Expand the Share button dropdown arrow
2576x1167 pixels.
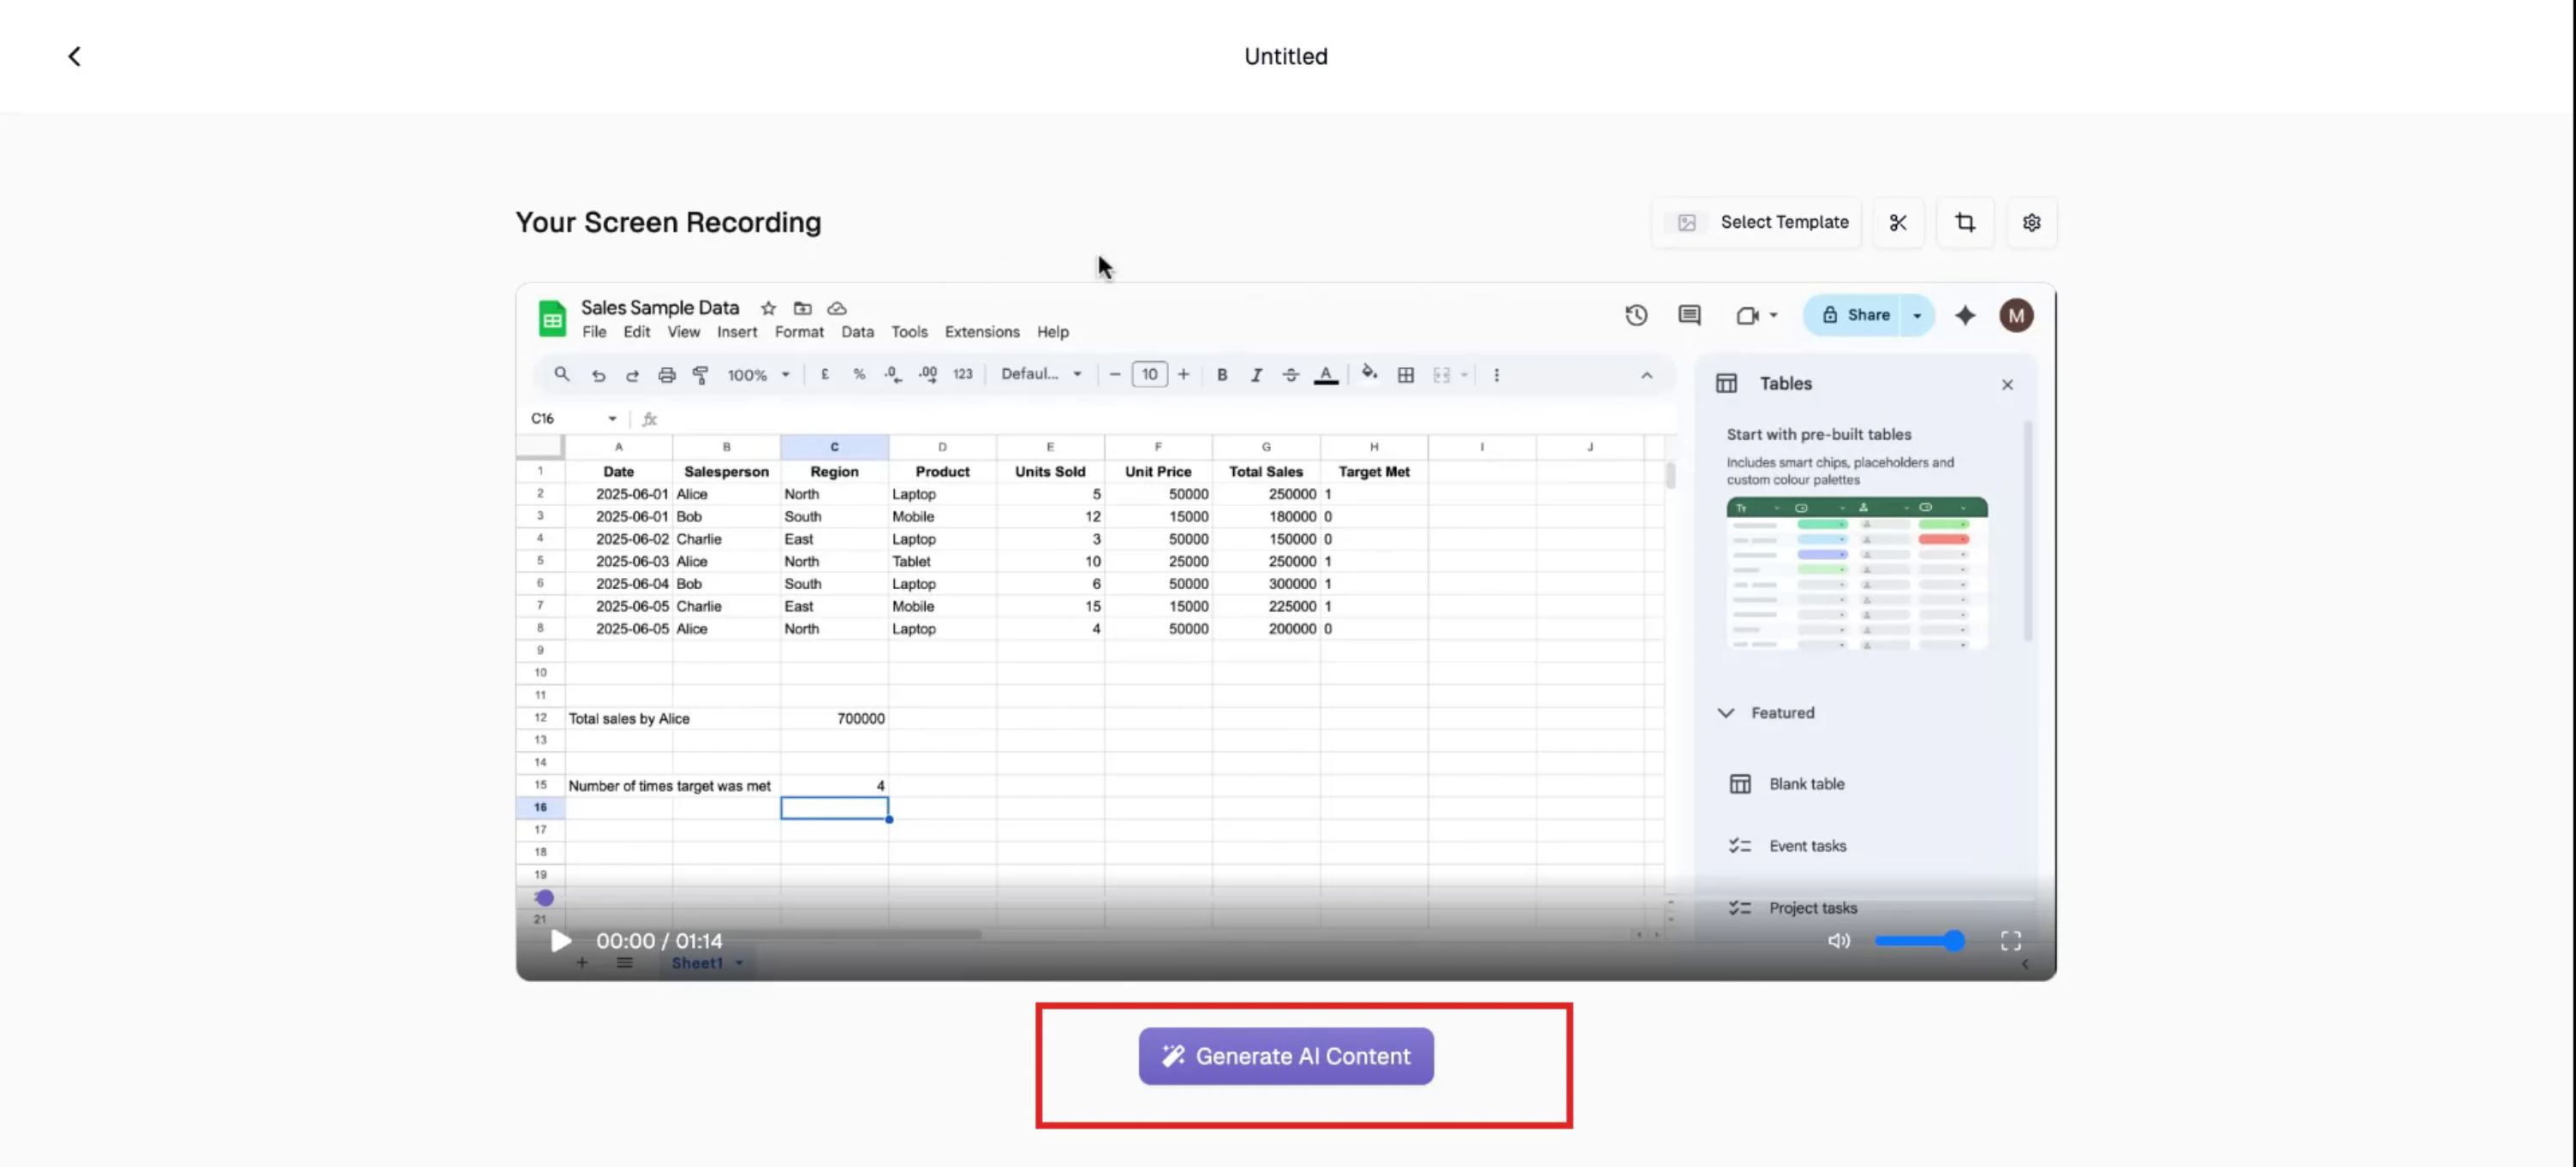click(1917, 315)
